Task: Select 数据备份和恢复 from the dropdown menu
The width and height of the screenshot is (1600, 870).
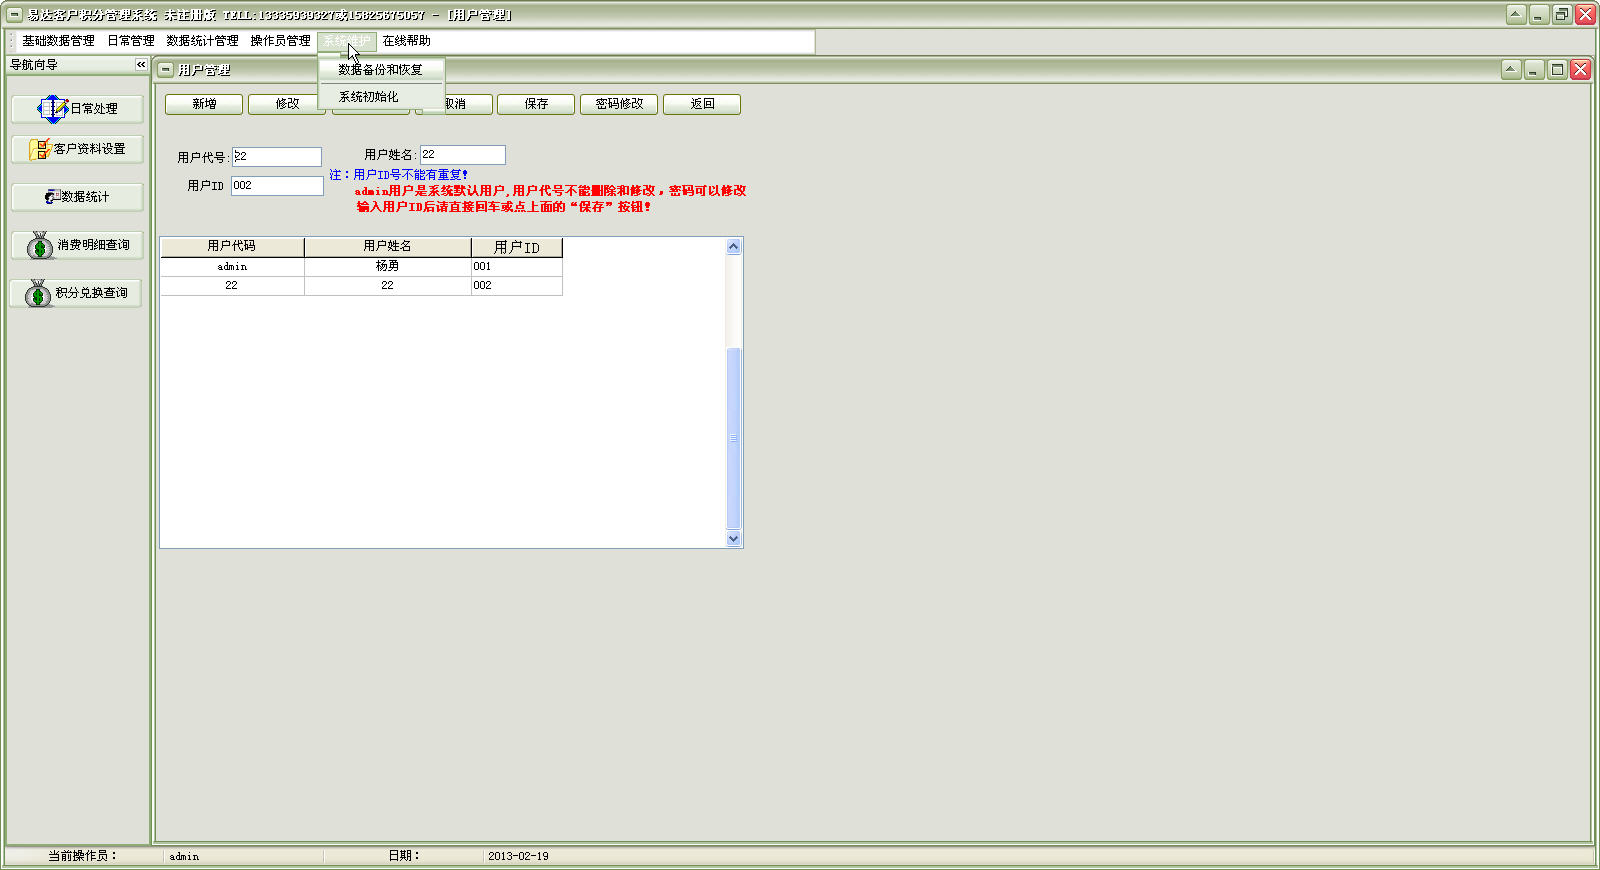Action: (x=381, y=70)
